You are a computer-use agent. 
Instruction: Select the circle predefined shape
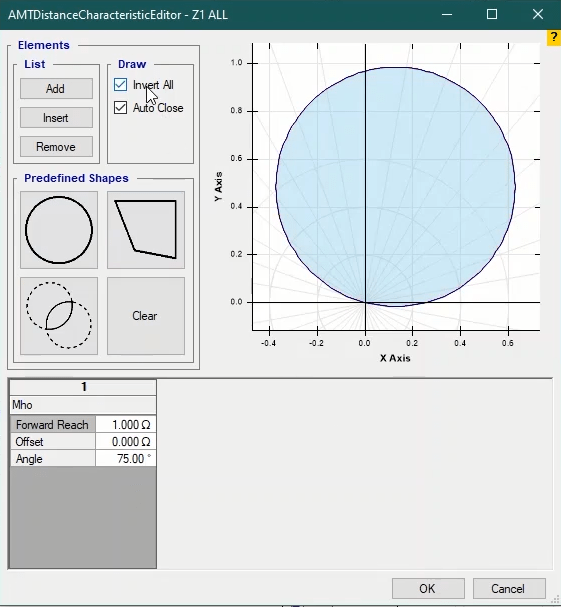point(59,230)
